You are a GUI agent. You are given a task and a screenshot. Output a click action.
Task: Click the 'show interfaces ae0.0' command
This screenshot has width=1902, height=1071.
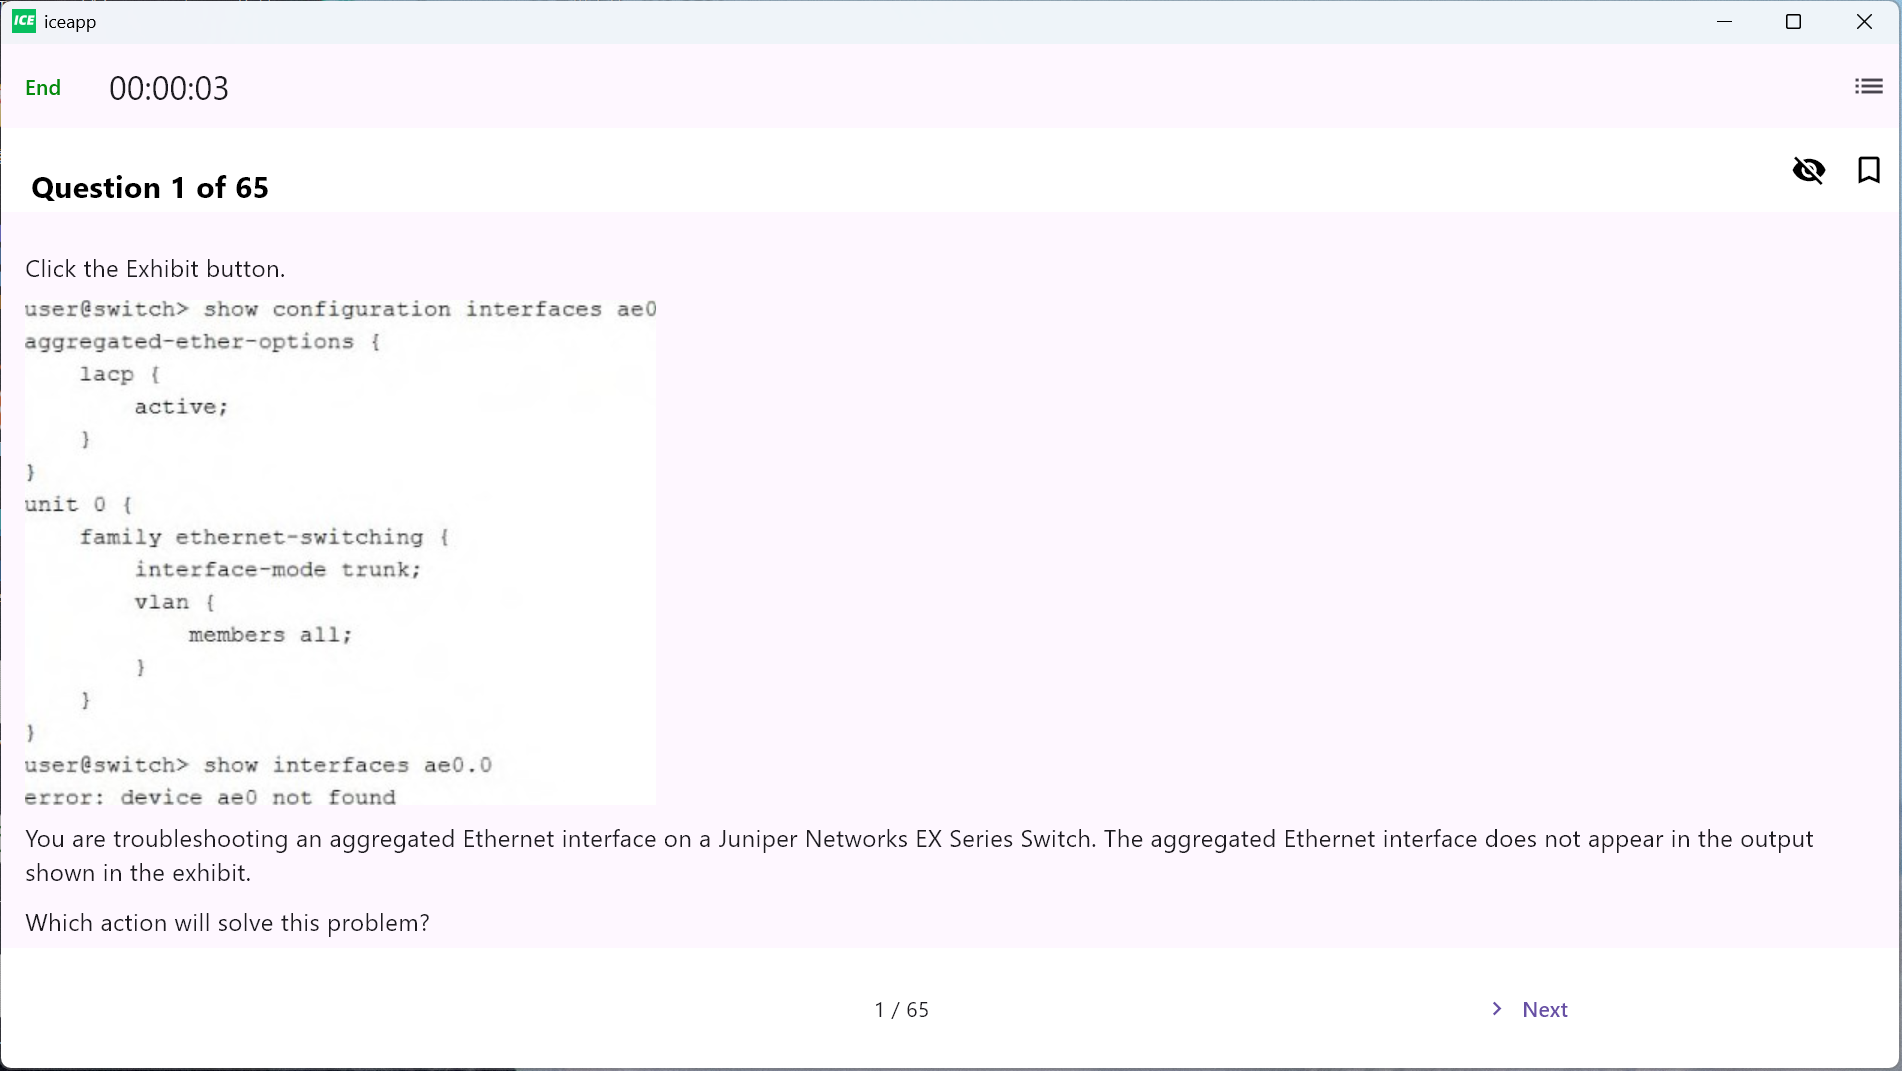258,765
